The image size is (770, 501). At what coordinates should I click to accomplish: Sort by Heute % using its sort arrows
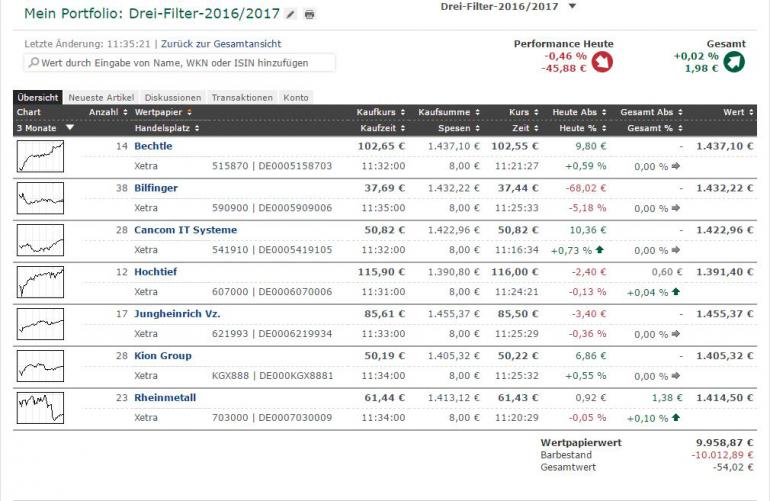pos(604,128)
